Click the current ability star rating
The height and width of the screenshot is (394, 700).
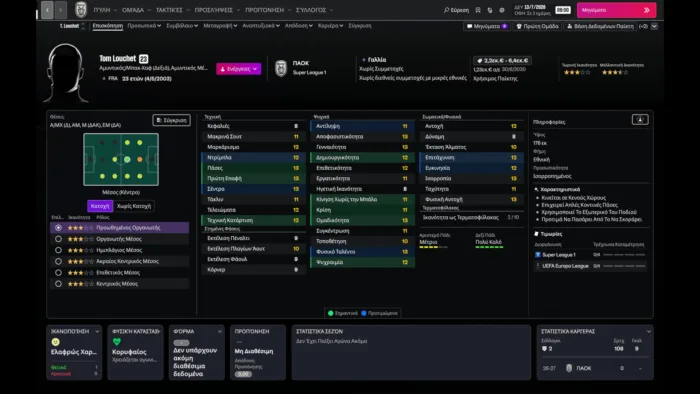point(577,72)
